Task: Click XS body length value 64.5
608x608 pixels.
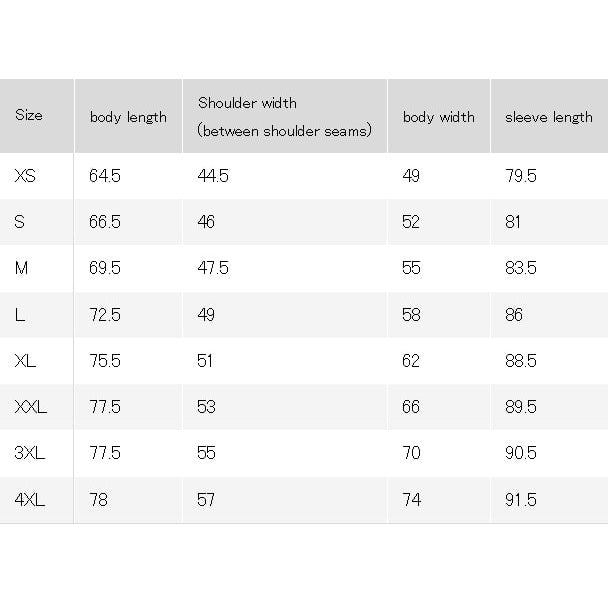Action: (x=105, y=176)
